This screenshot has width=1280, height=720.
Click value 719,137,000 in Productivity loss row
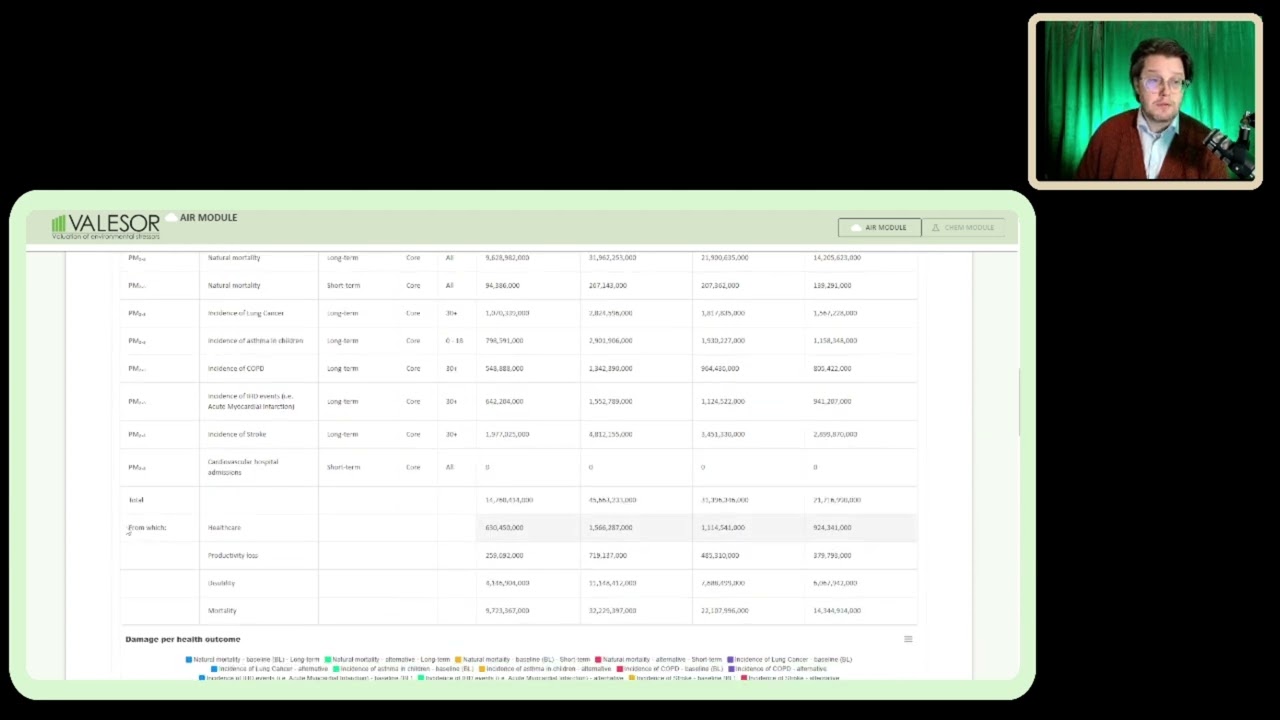[608, 555]
